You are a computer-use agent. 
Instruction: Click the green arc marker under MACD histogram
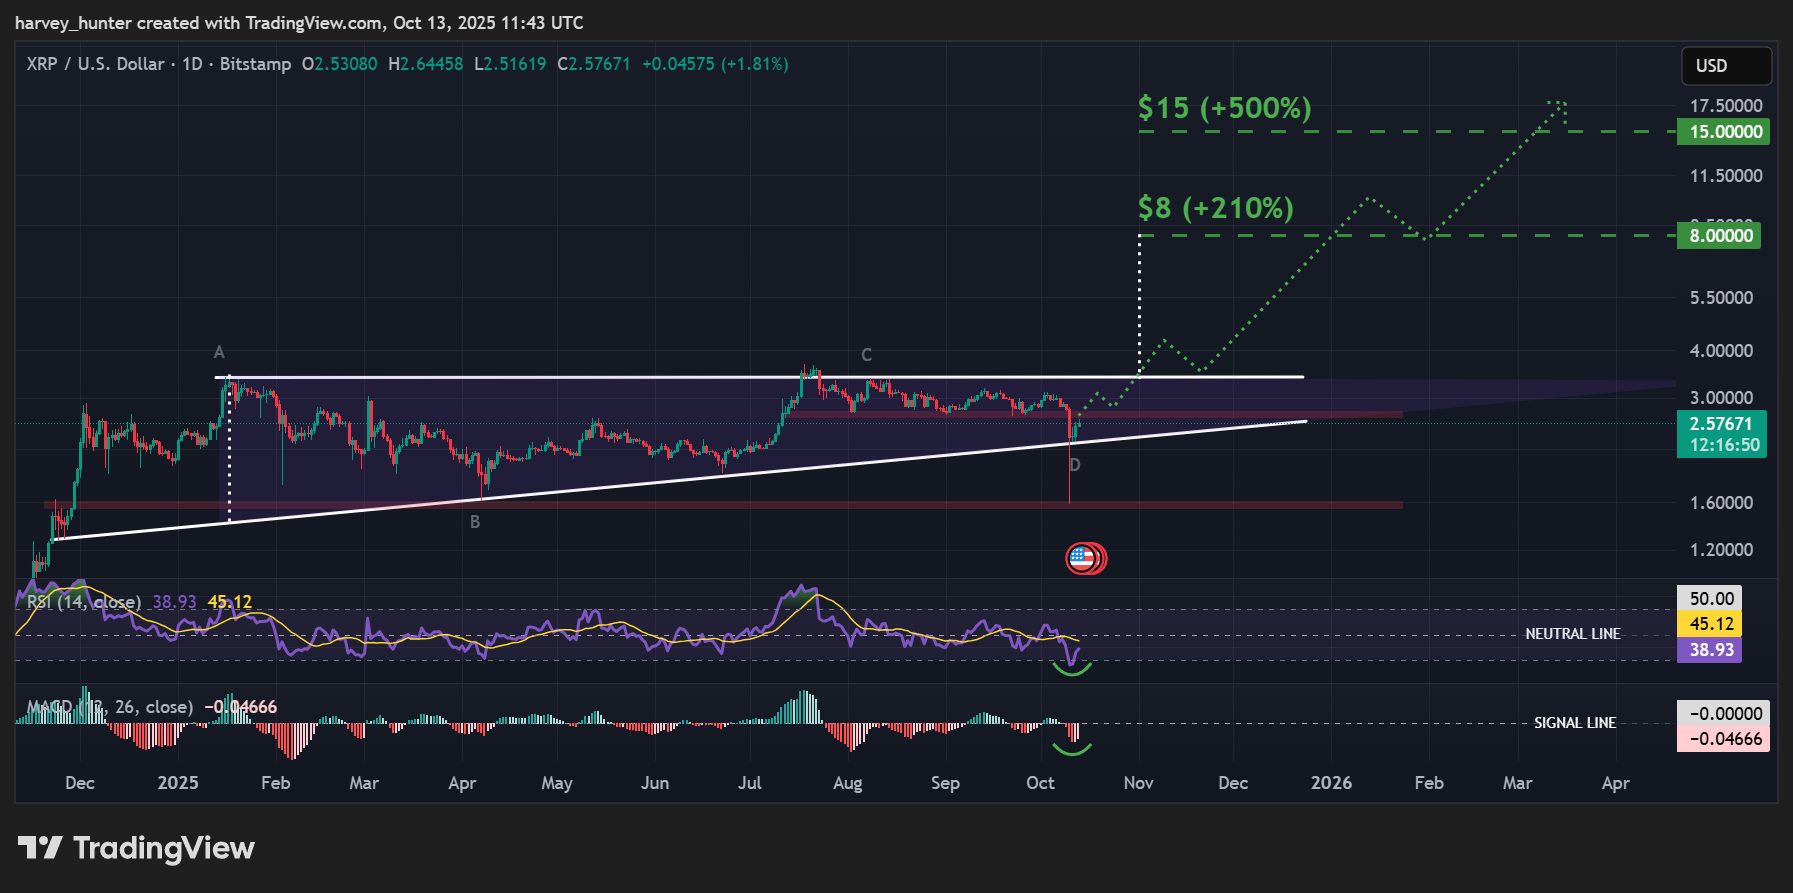[x=1071, y=748]
